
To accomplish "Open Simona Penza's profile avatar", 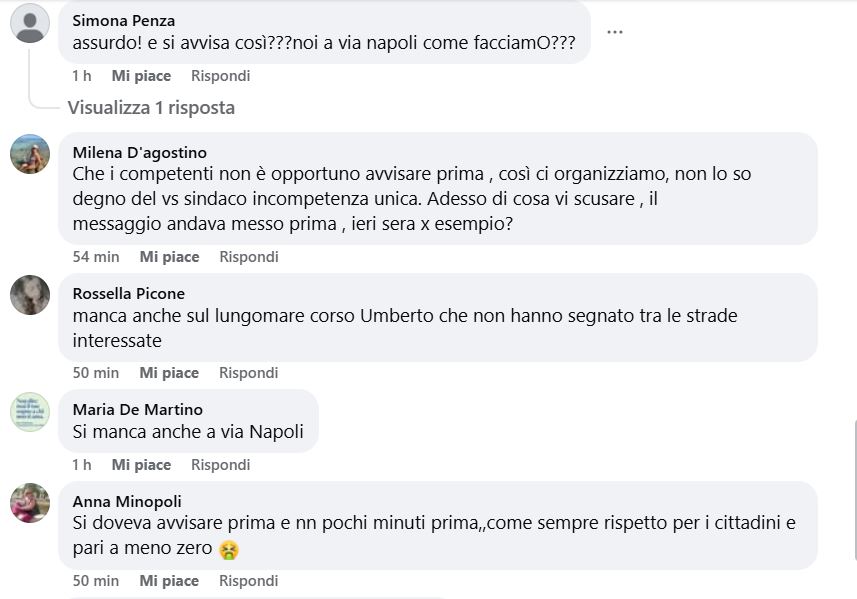I will 30,23.
